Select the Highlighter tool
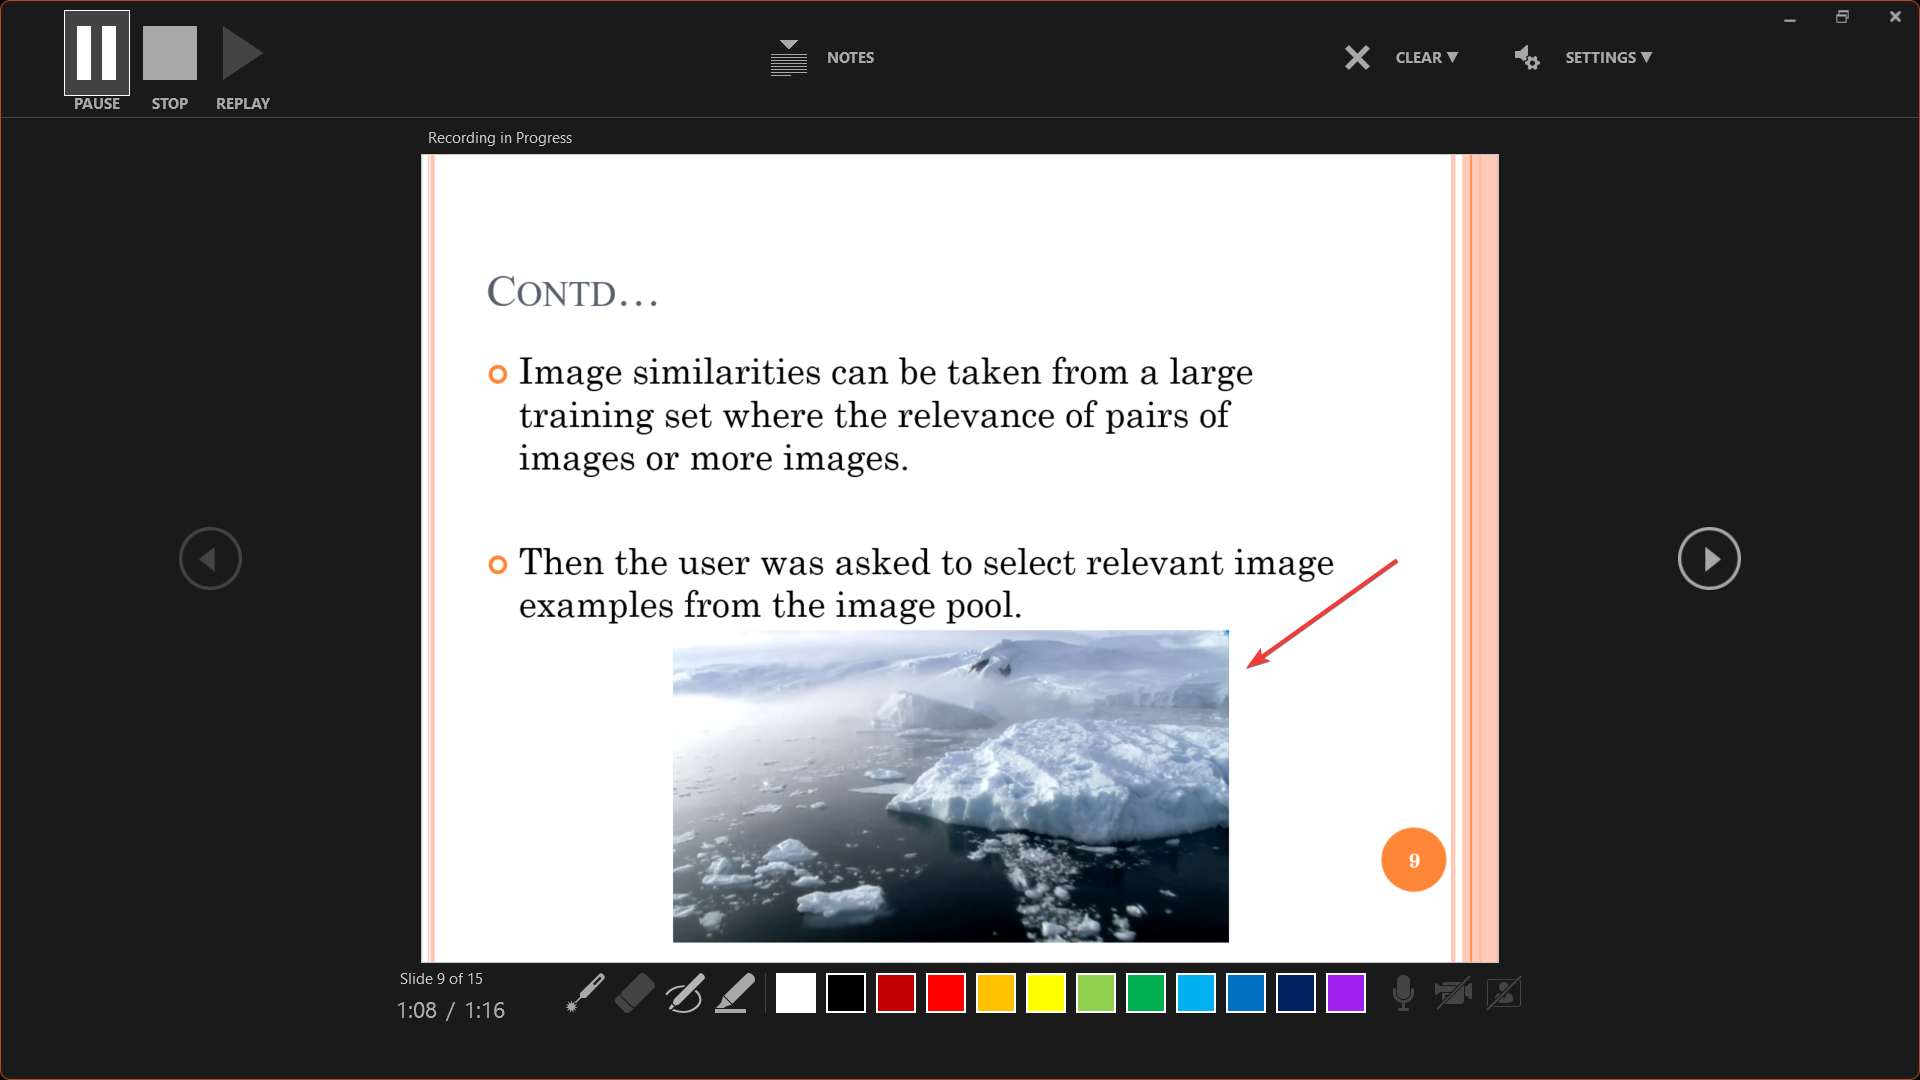This screenshot has width=1920, height=1080. pos(735,994)
